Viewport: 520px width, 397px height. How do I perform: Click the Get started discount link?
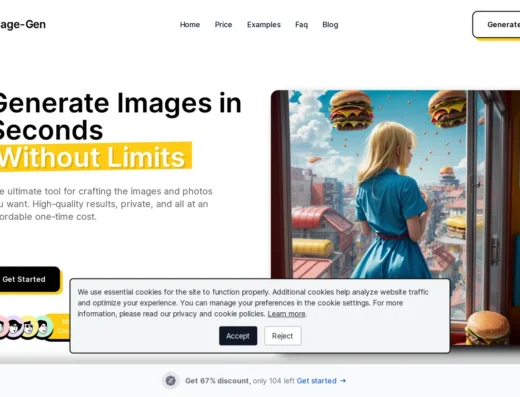(x=316, y=381)
